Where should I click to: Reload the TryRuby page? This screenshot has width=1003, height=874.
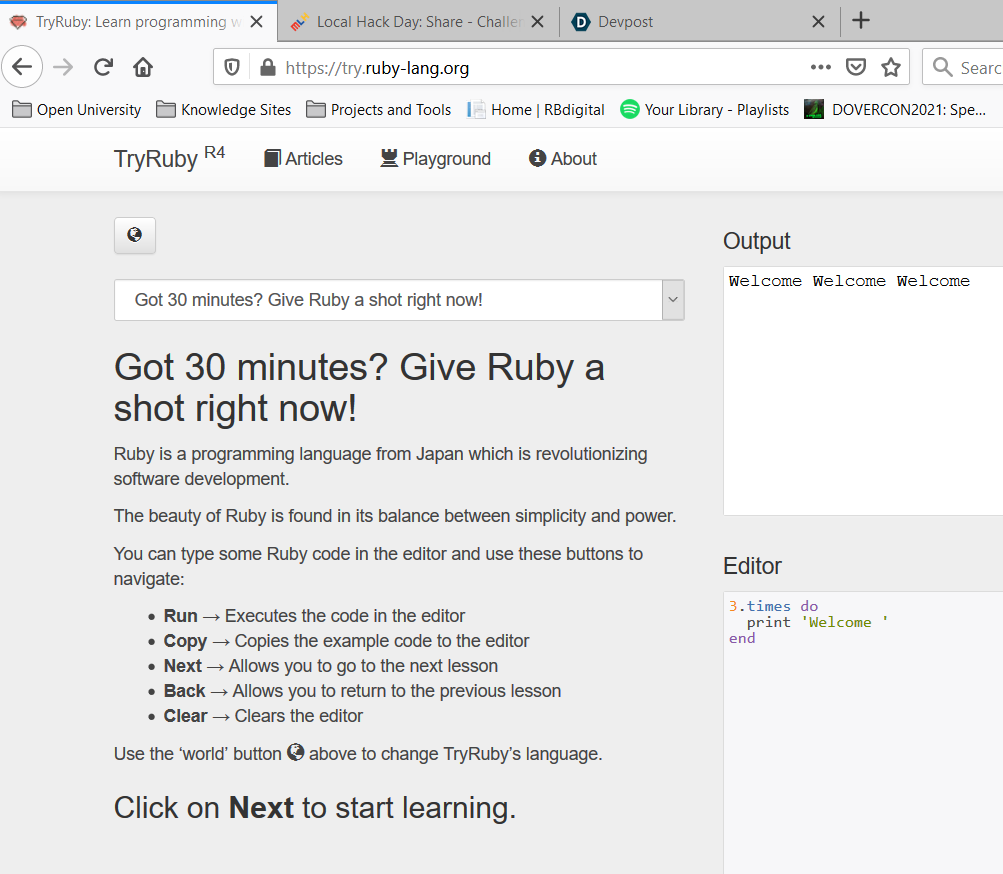103,67
